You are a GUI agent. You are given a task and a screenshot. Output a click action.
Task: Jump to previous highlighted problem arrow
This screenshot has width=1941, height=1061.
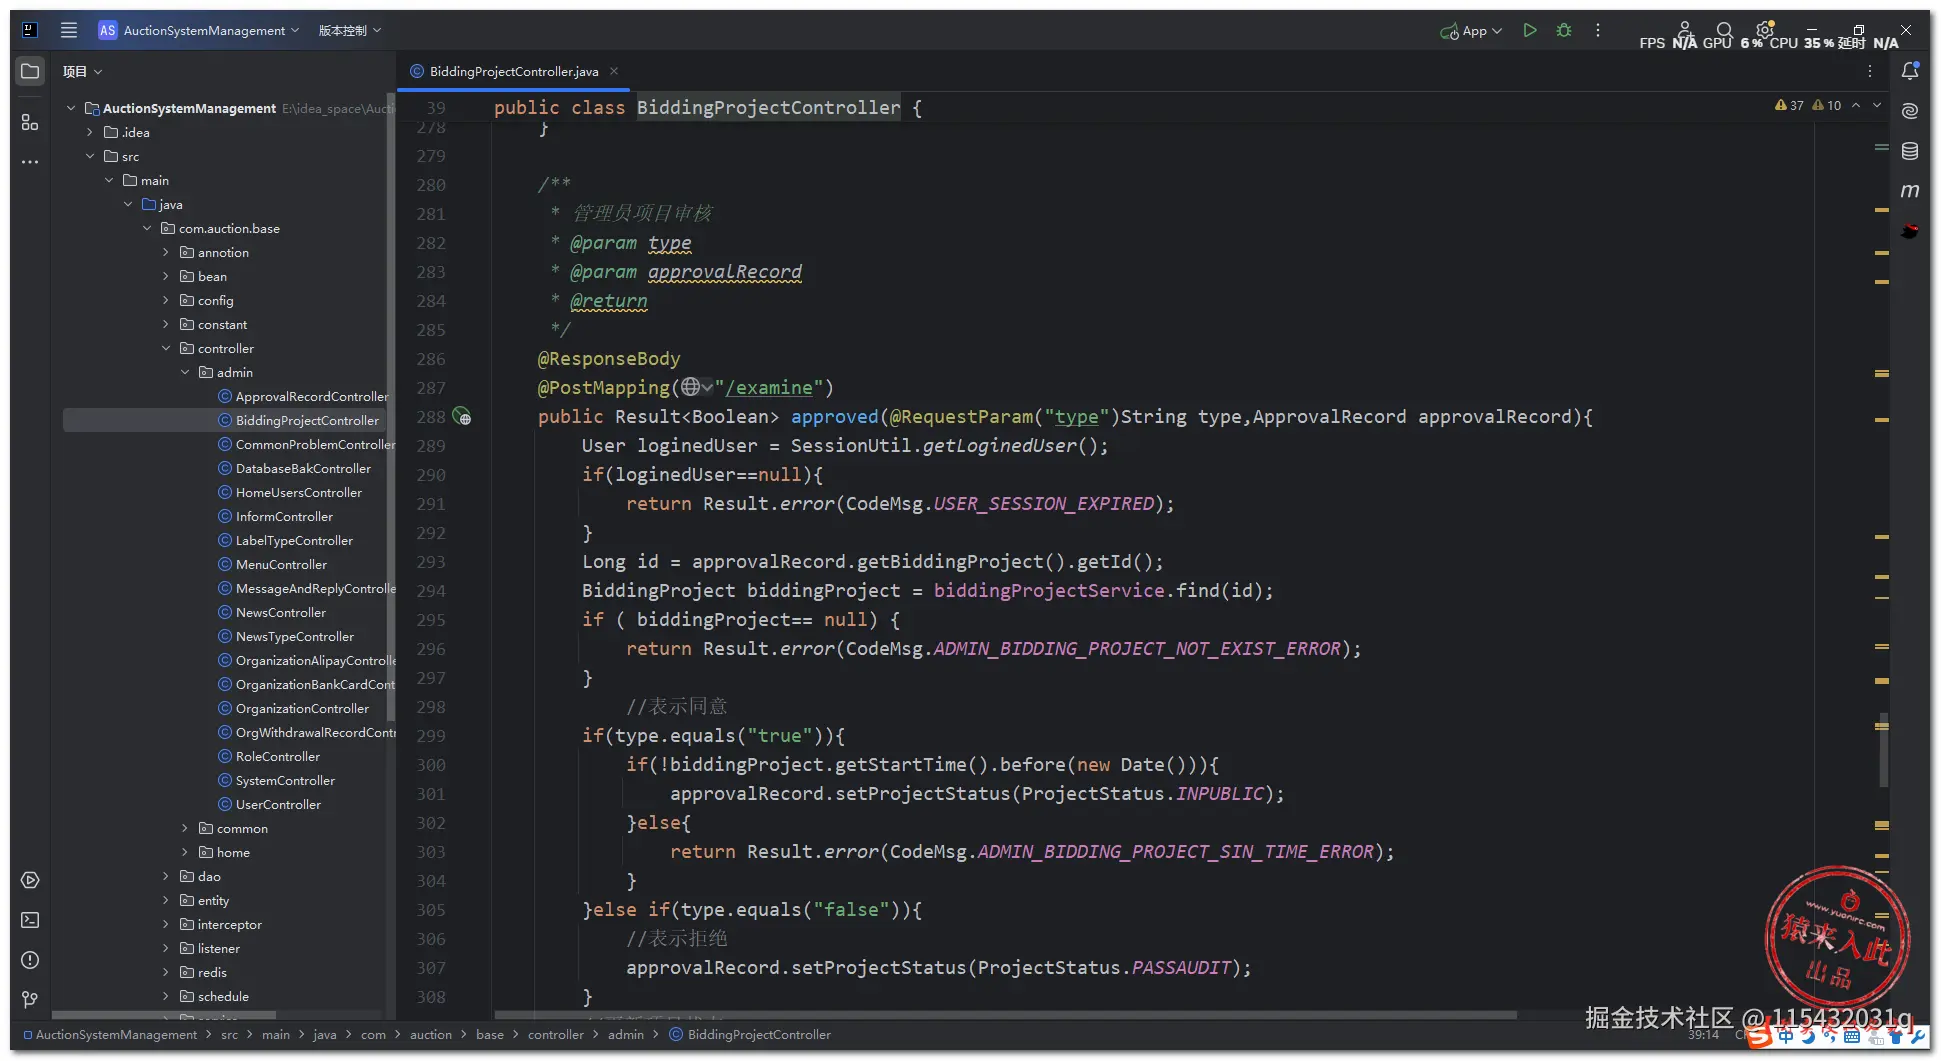(1856, 105)
